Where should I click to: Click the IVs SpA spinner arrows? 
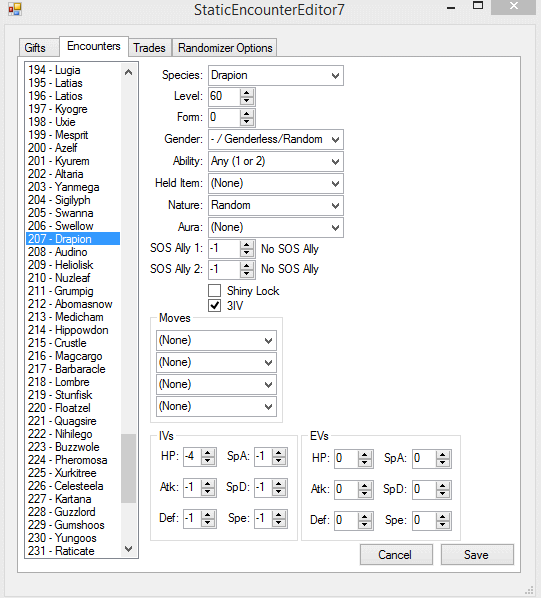(279, 457)
